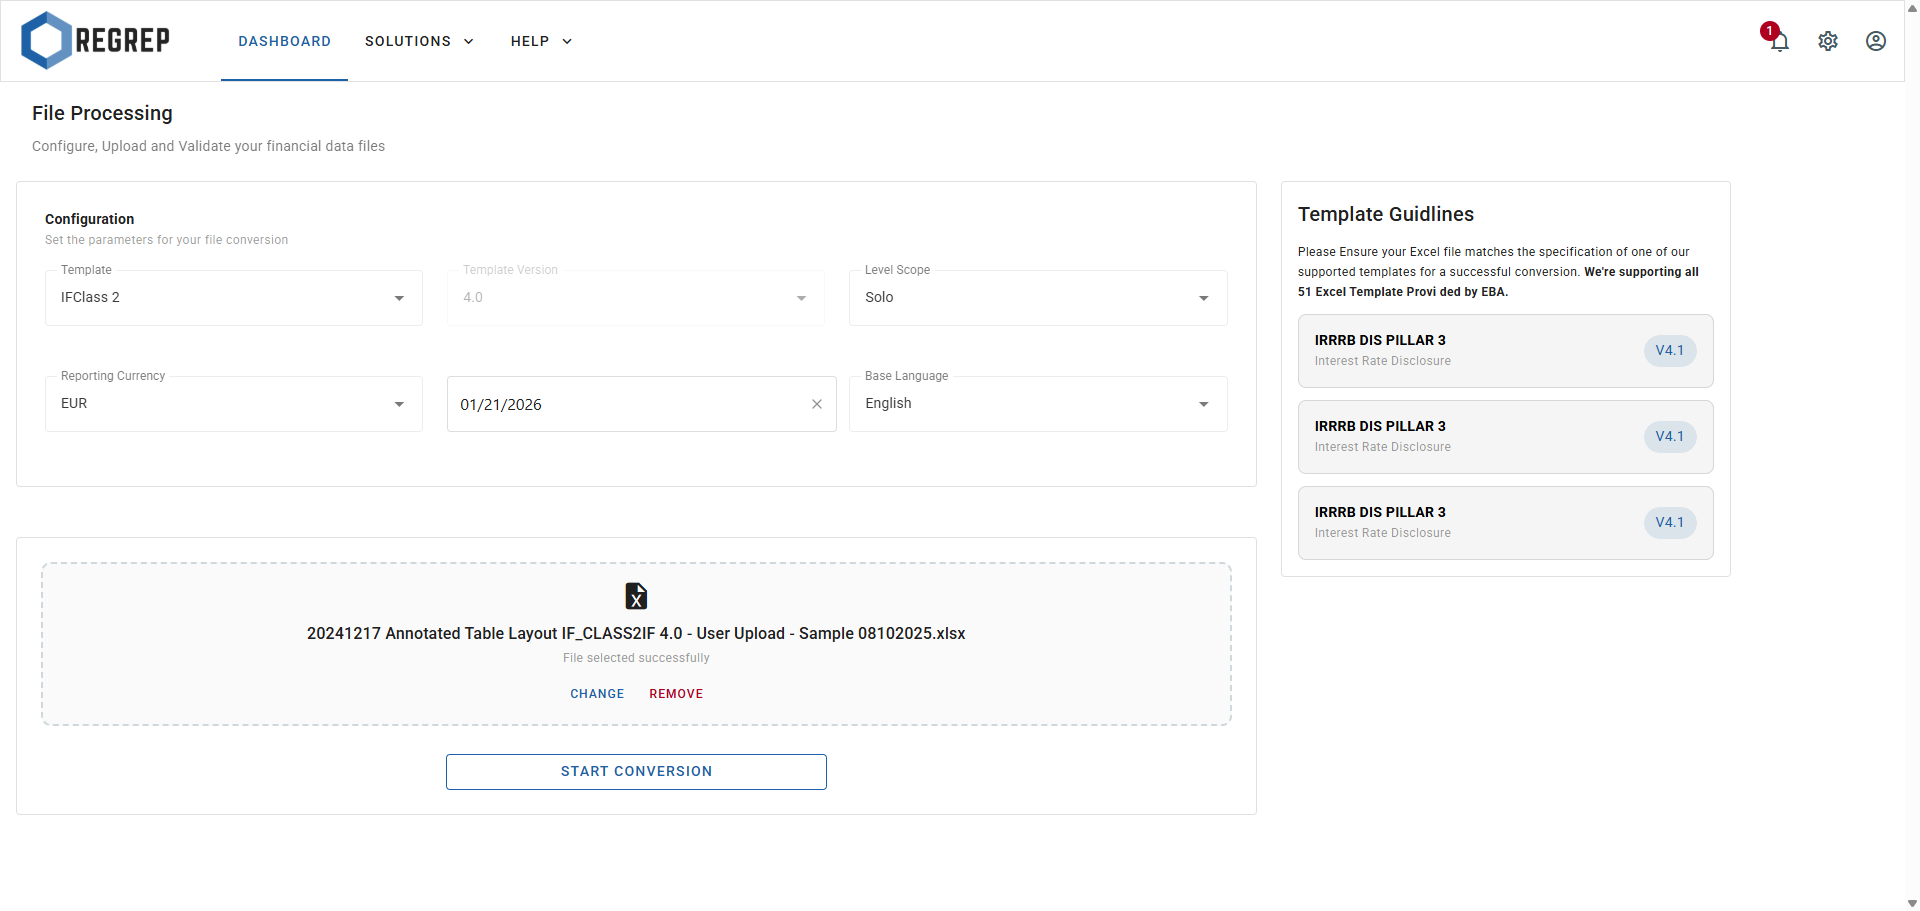Open the Reporting Currency EUR dropdown
The image size is (1920, 911).
399,403
